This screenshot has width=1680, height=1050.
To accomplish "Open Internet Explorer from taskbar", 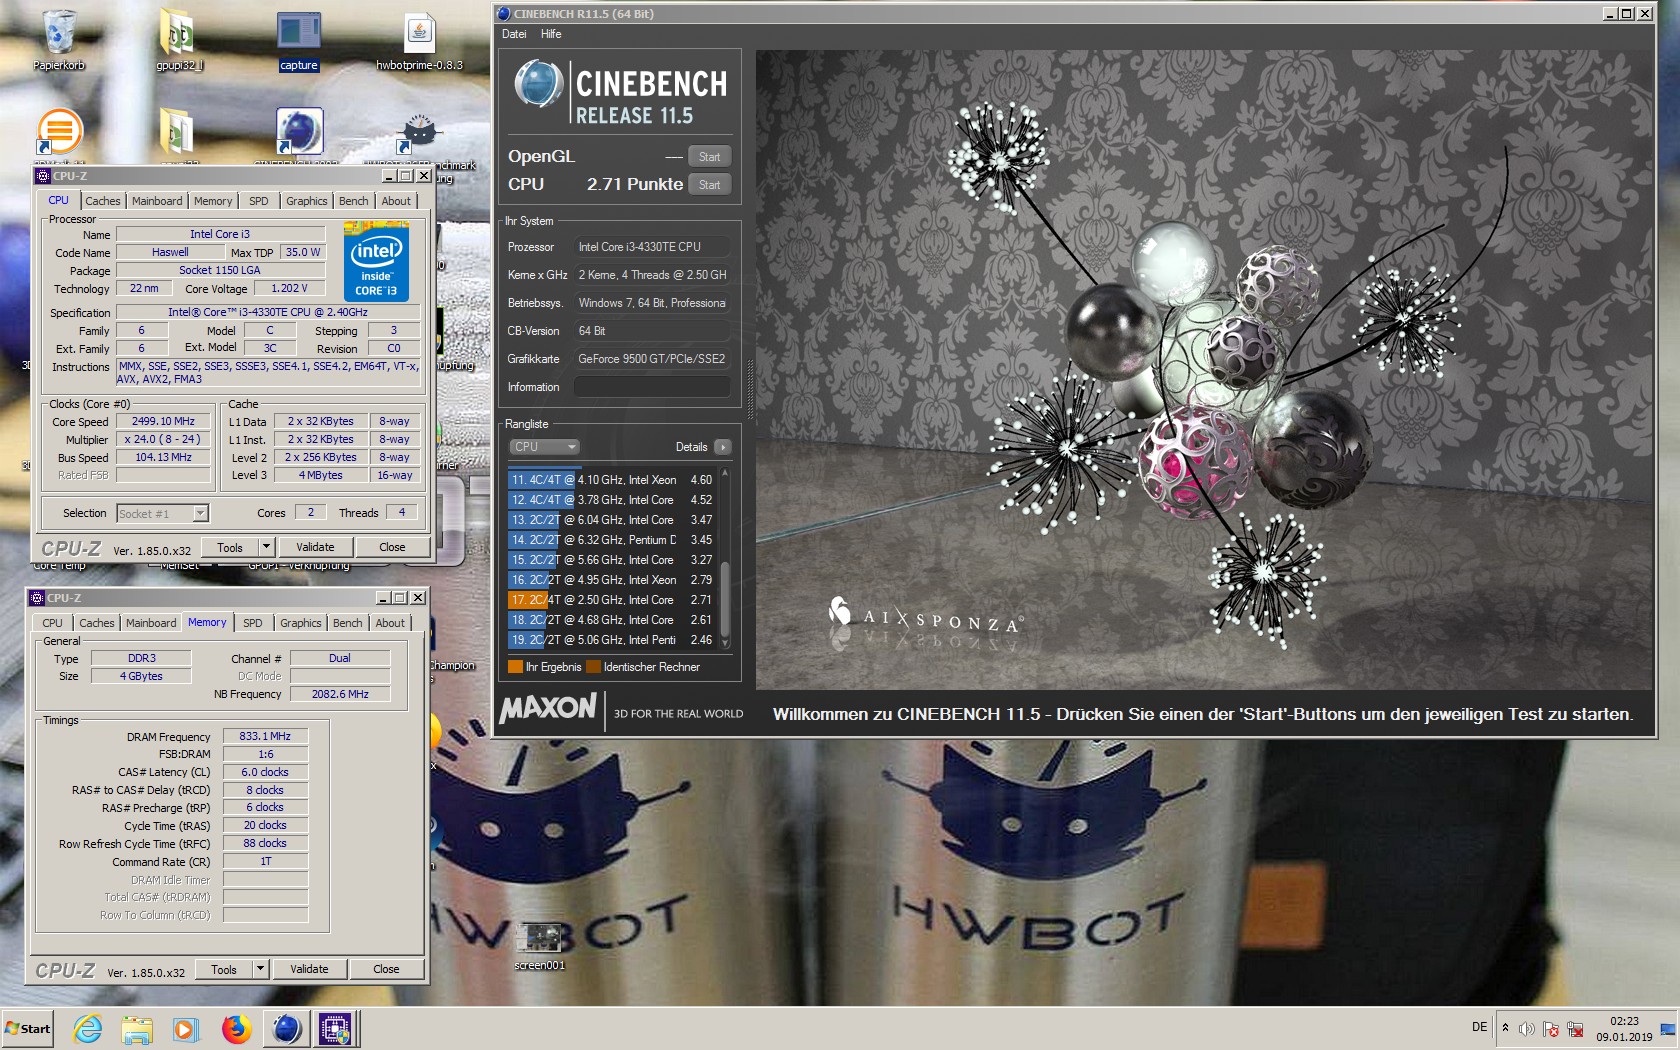I will 88,1028.
